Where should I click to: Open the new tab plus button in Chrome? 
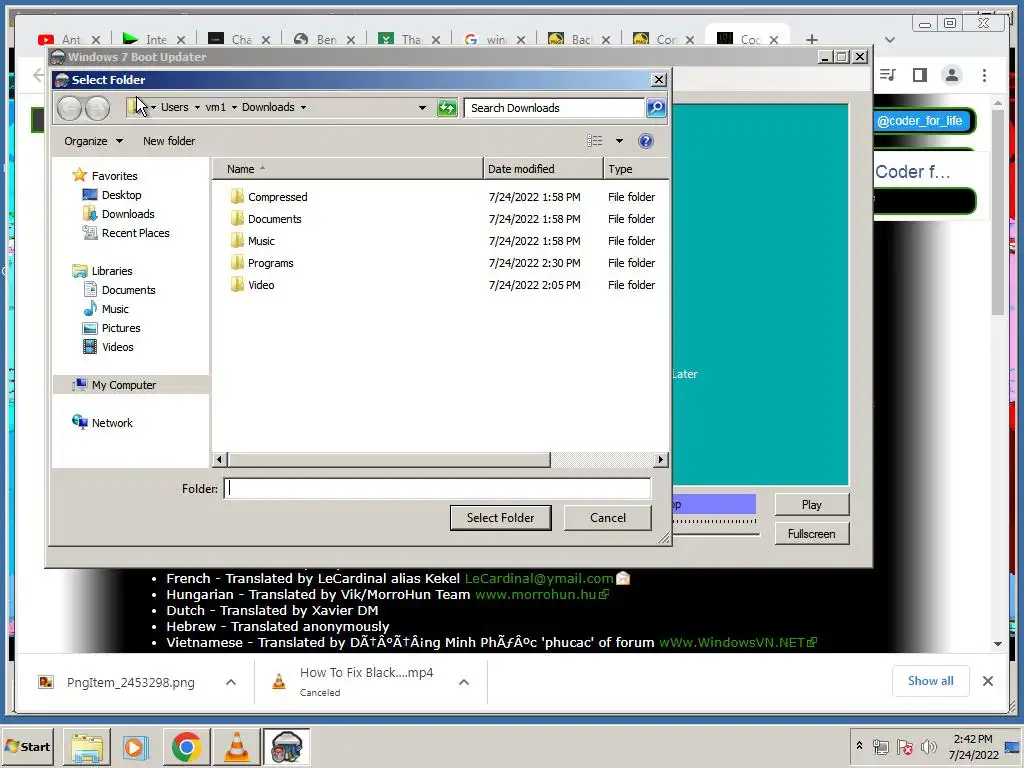click(x=811, y=40)
